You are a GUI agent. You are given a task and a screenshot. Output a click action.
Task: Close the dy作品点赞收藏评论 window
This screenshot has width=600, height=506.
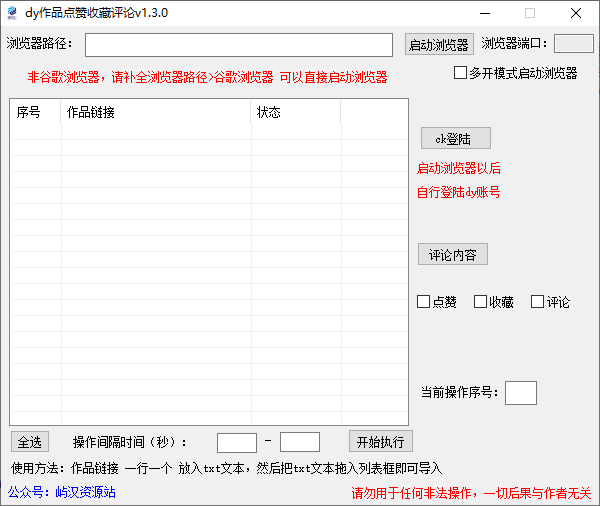576,13
